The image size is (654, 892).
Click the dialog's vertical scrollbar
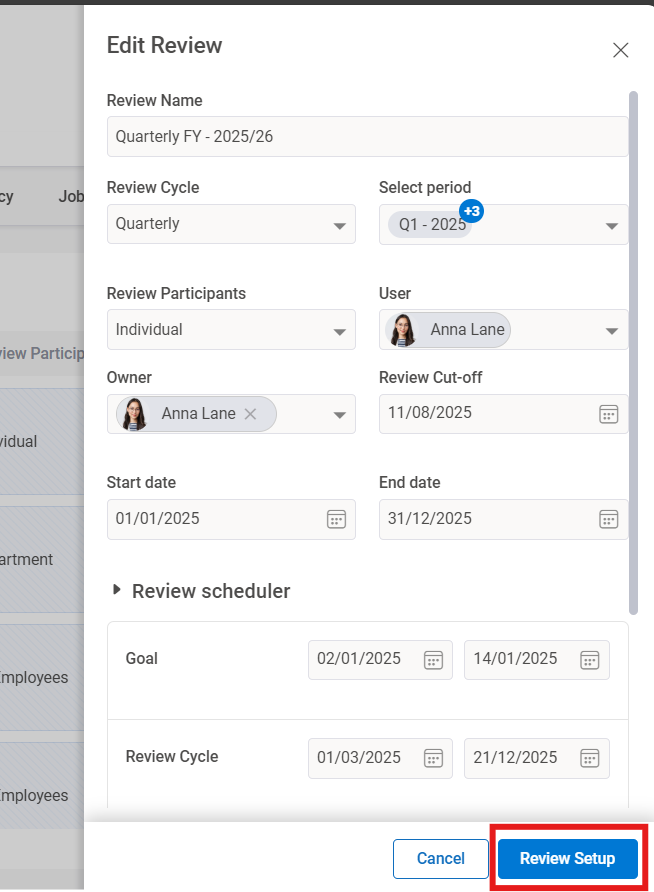pos(632,350)
